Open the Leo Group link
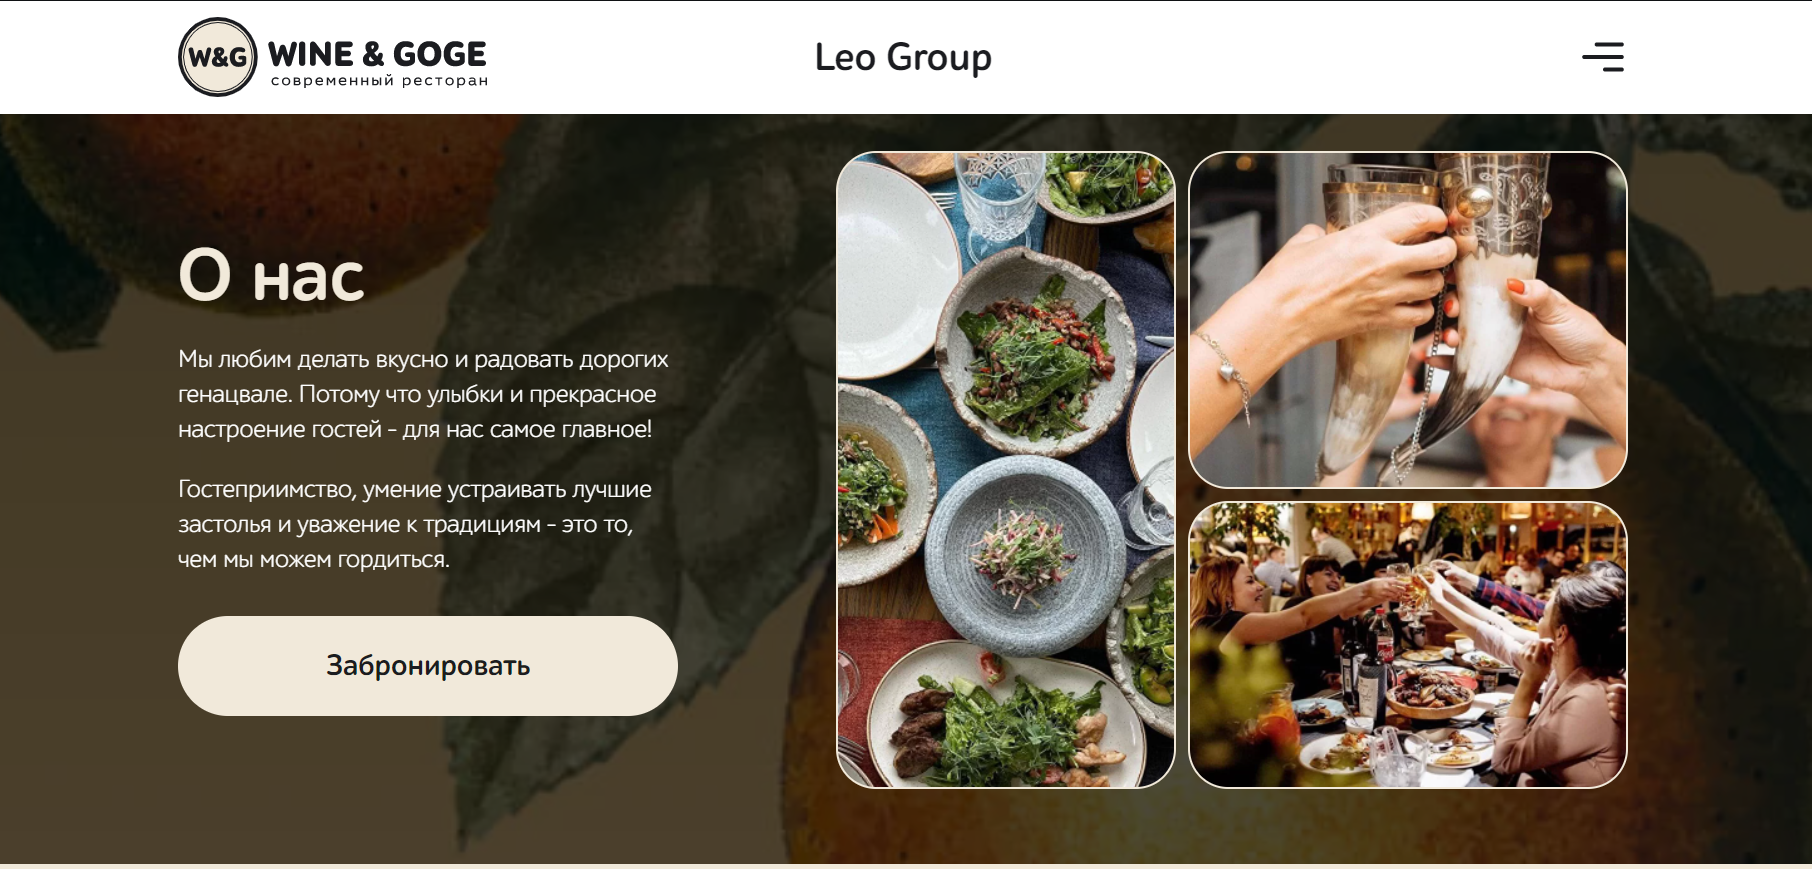This screenshot has width=1812, height=869. (x=903, y=57)
